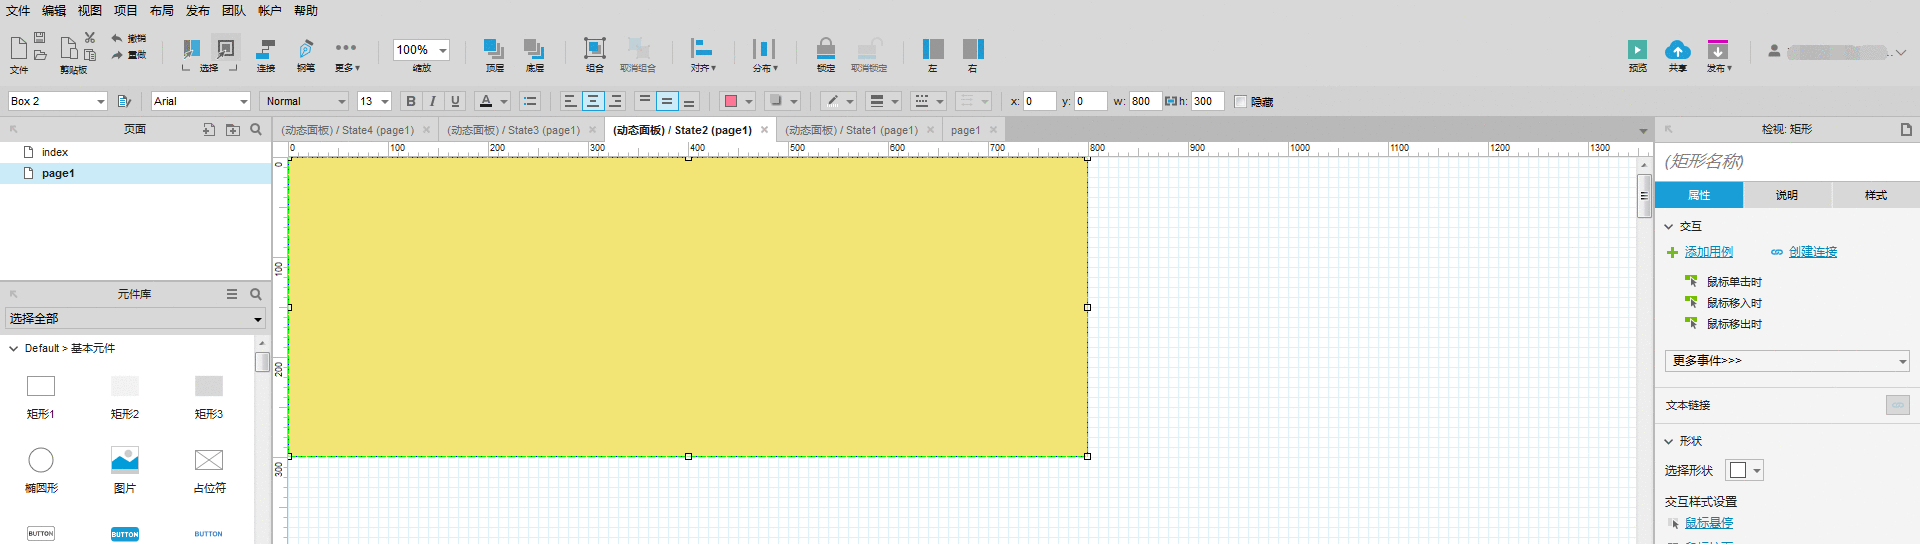Align text right

coord(616,101)
